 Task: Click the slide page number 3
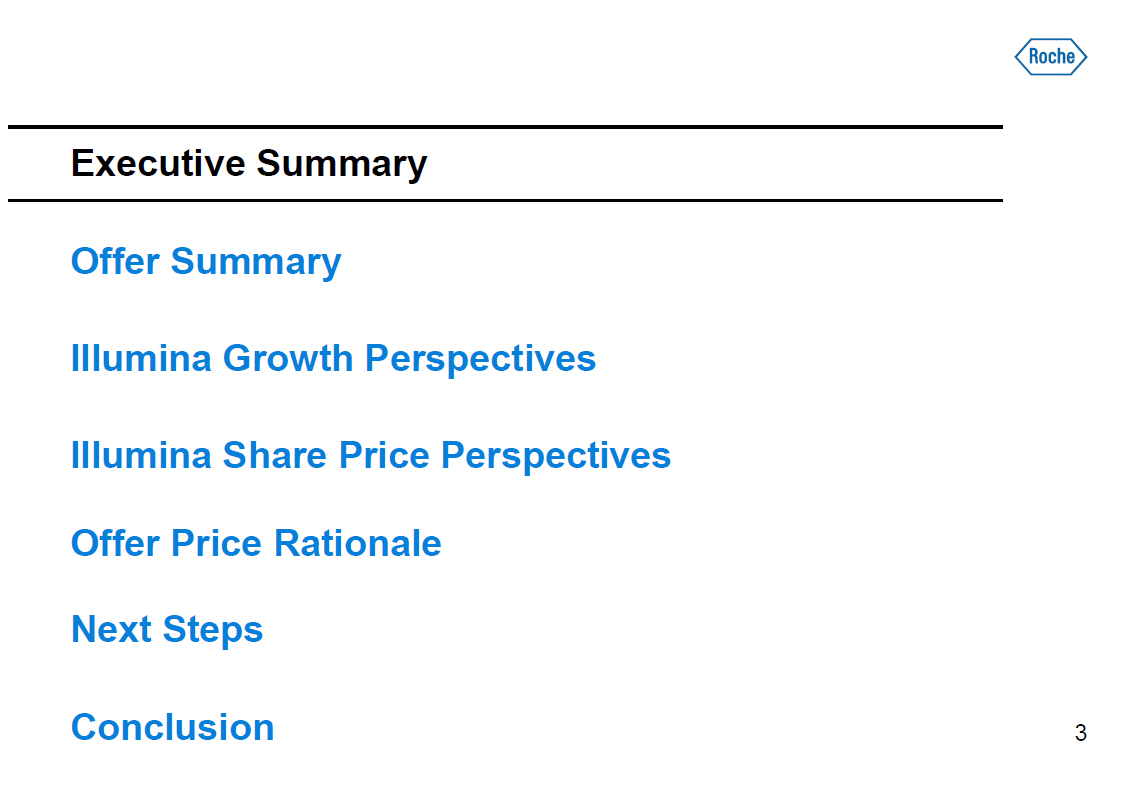tap(1080, 733)
